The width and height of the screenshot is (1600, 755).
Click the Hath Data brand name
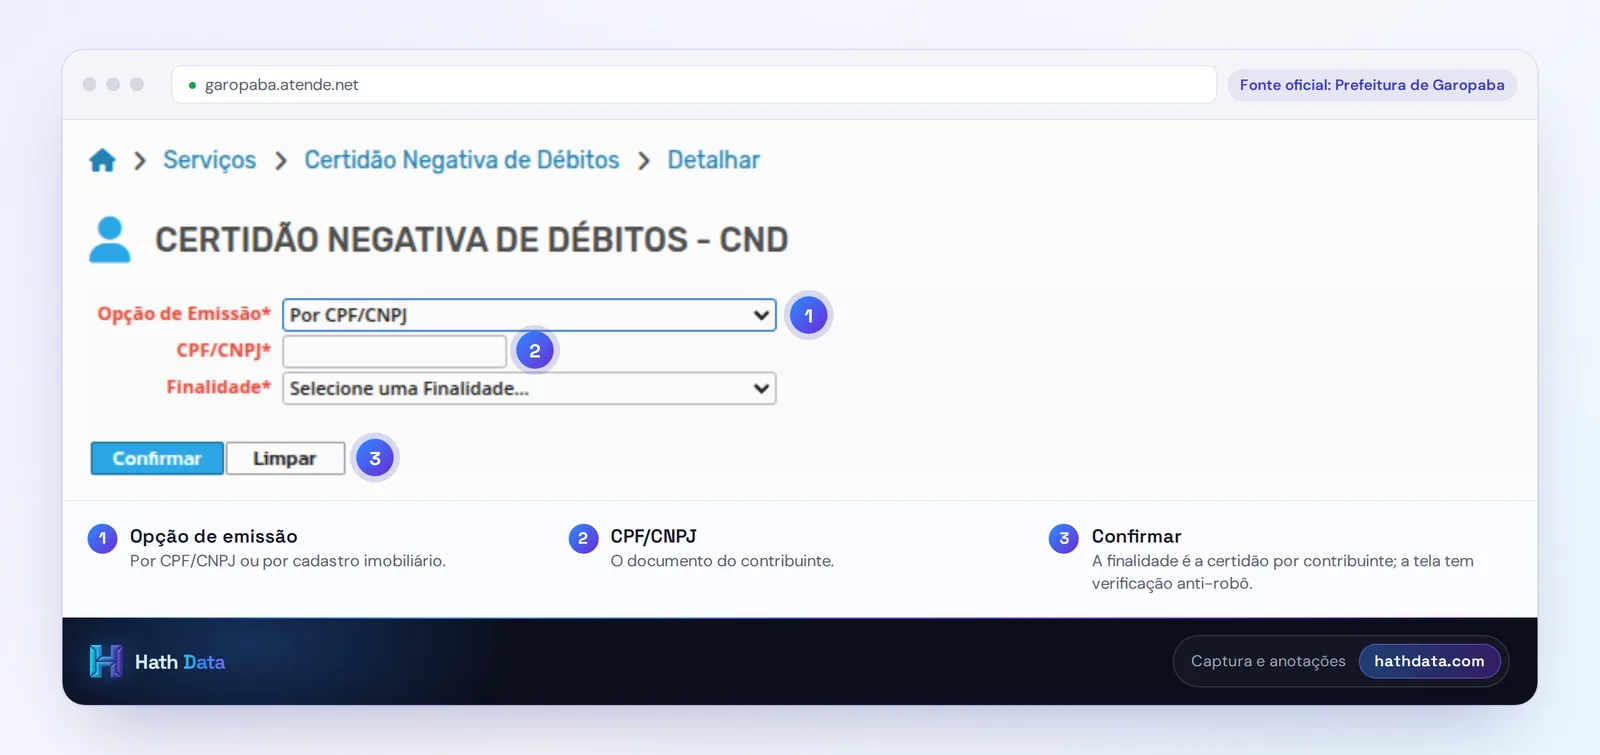pyautogui.click(x=180, y=662)
